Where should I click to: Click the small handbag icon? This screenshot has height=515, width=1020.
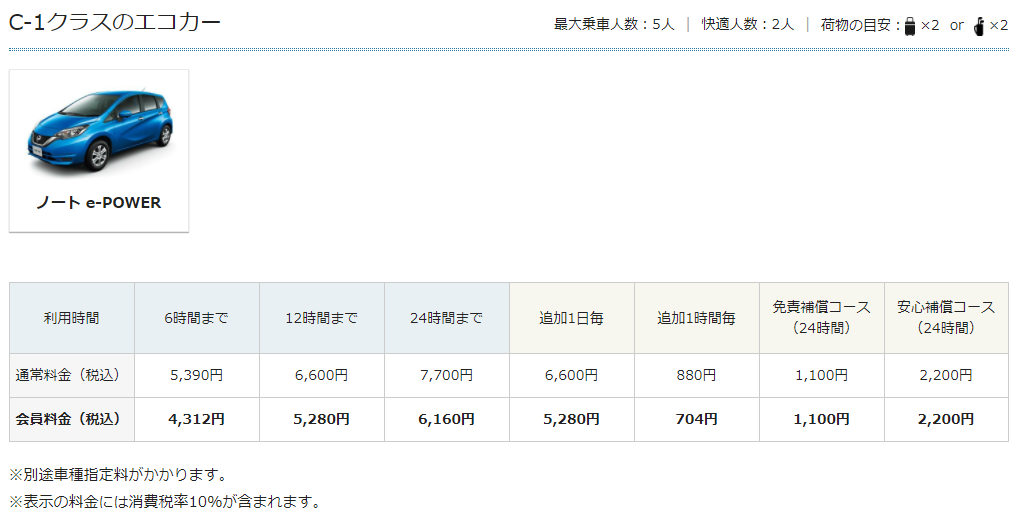point(979,25)
